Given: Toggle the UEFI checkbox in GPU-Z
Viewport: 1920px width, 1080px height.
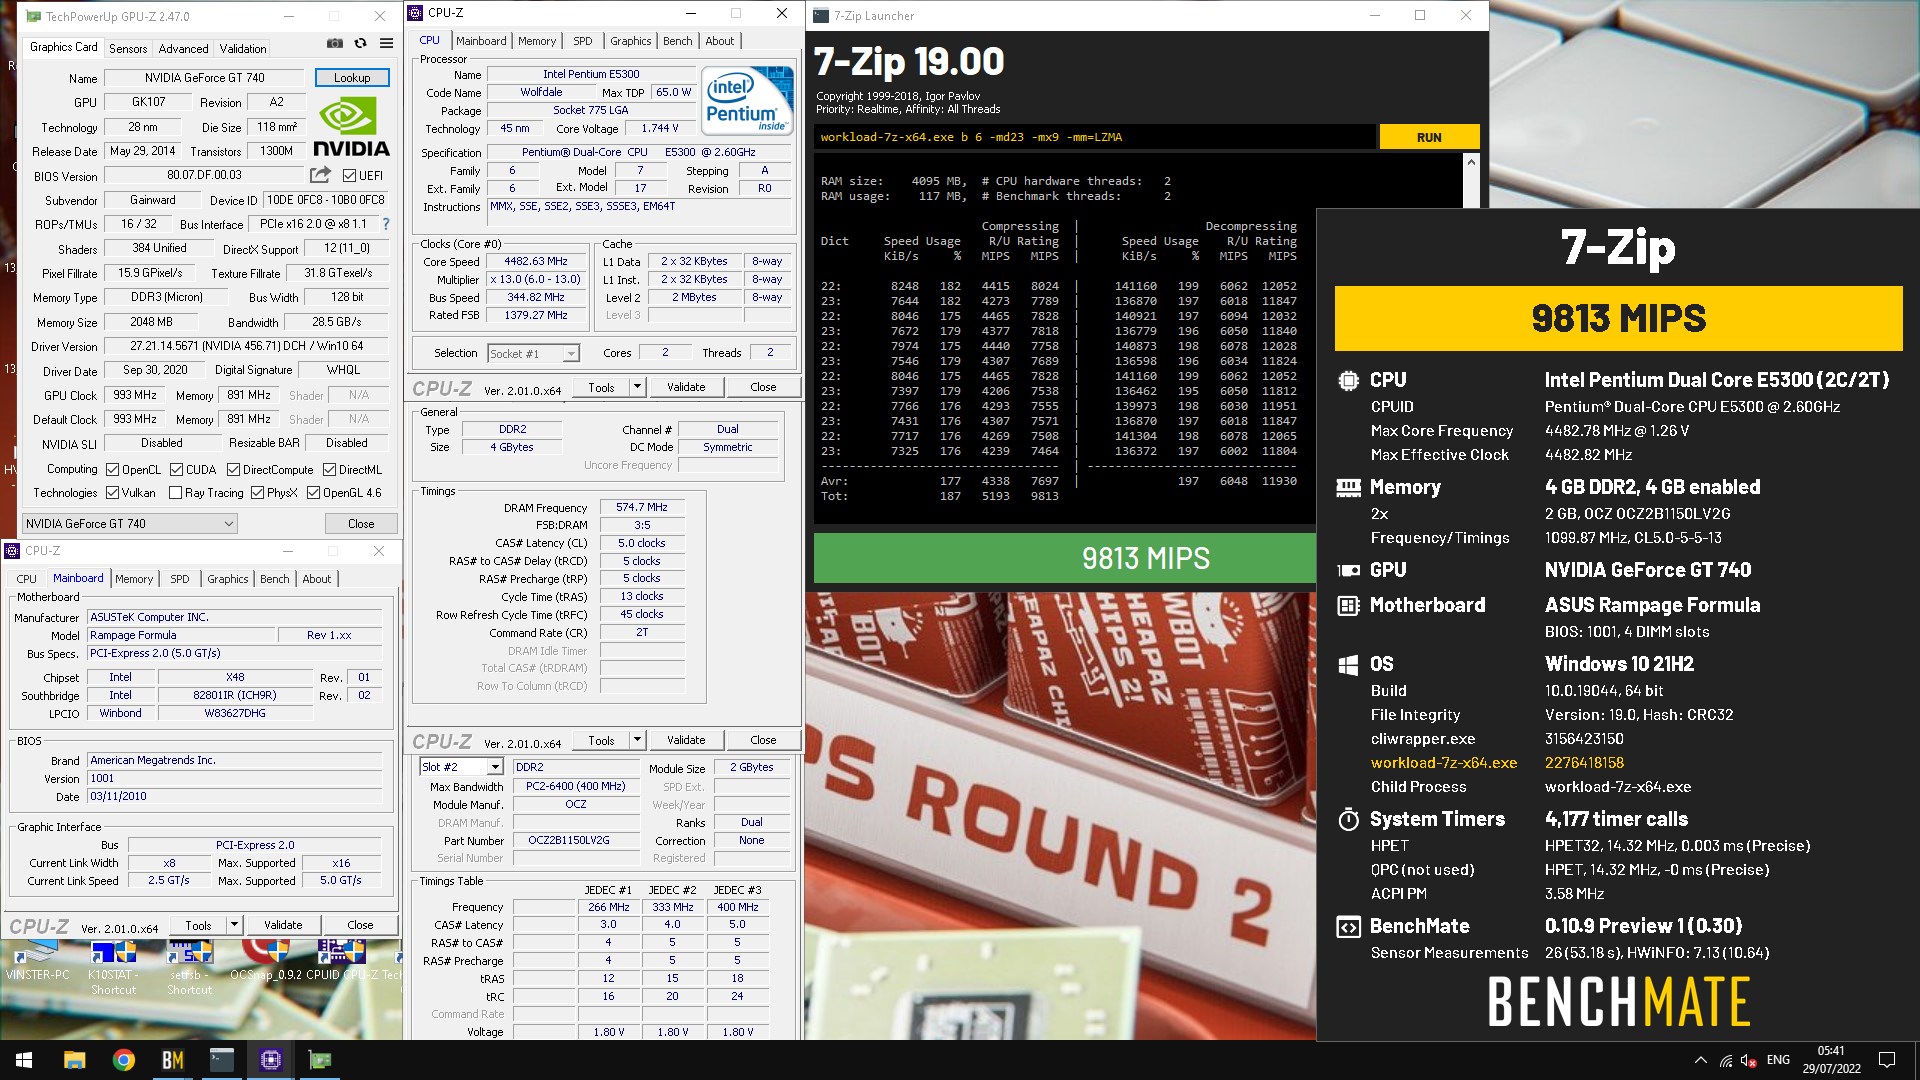Looking at the screenshot, I should (x=349, y=175).
